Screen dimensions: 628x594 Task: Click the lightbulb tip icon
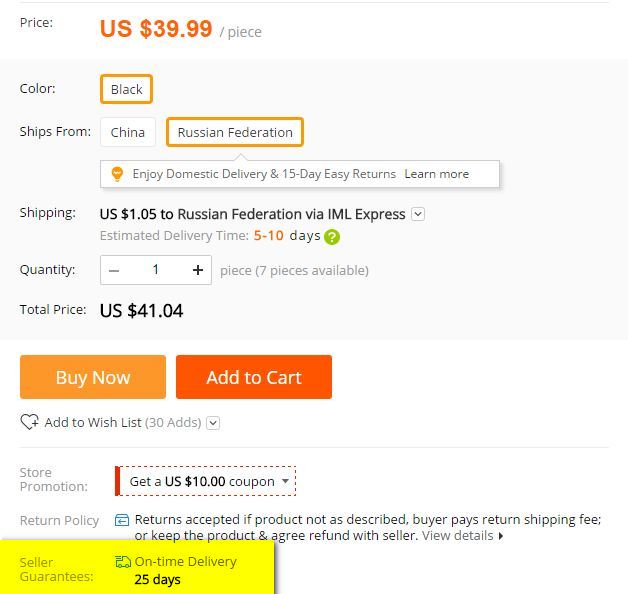point(117,174)
